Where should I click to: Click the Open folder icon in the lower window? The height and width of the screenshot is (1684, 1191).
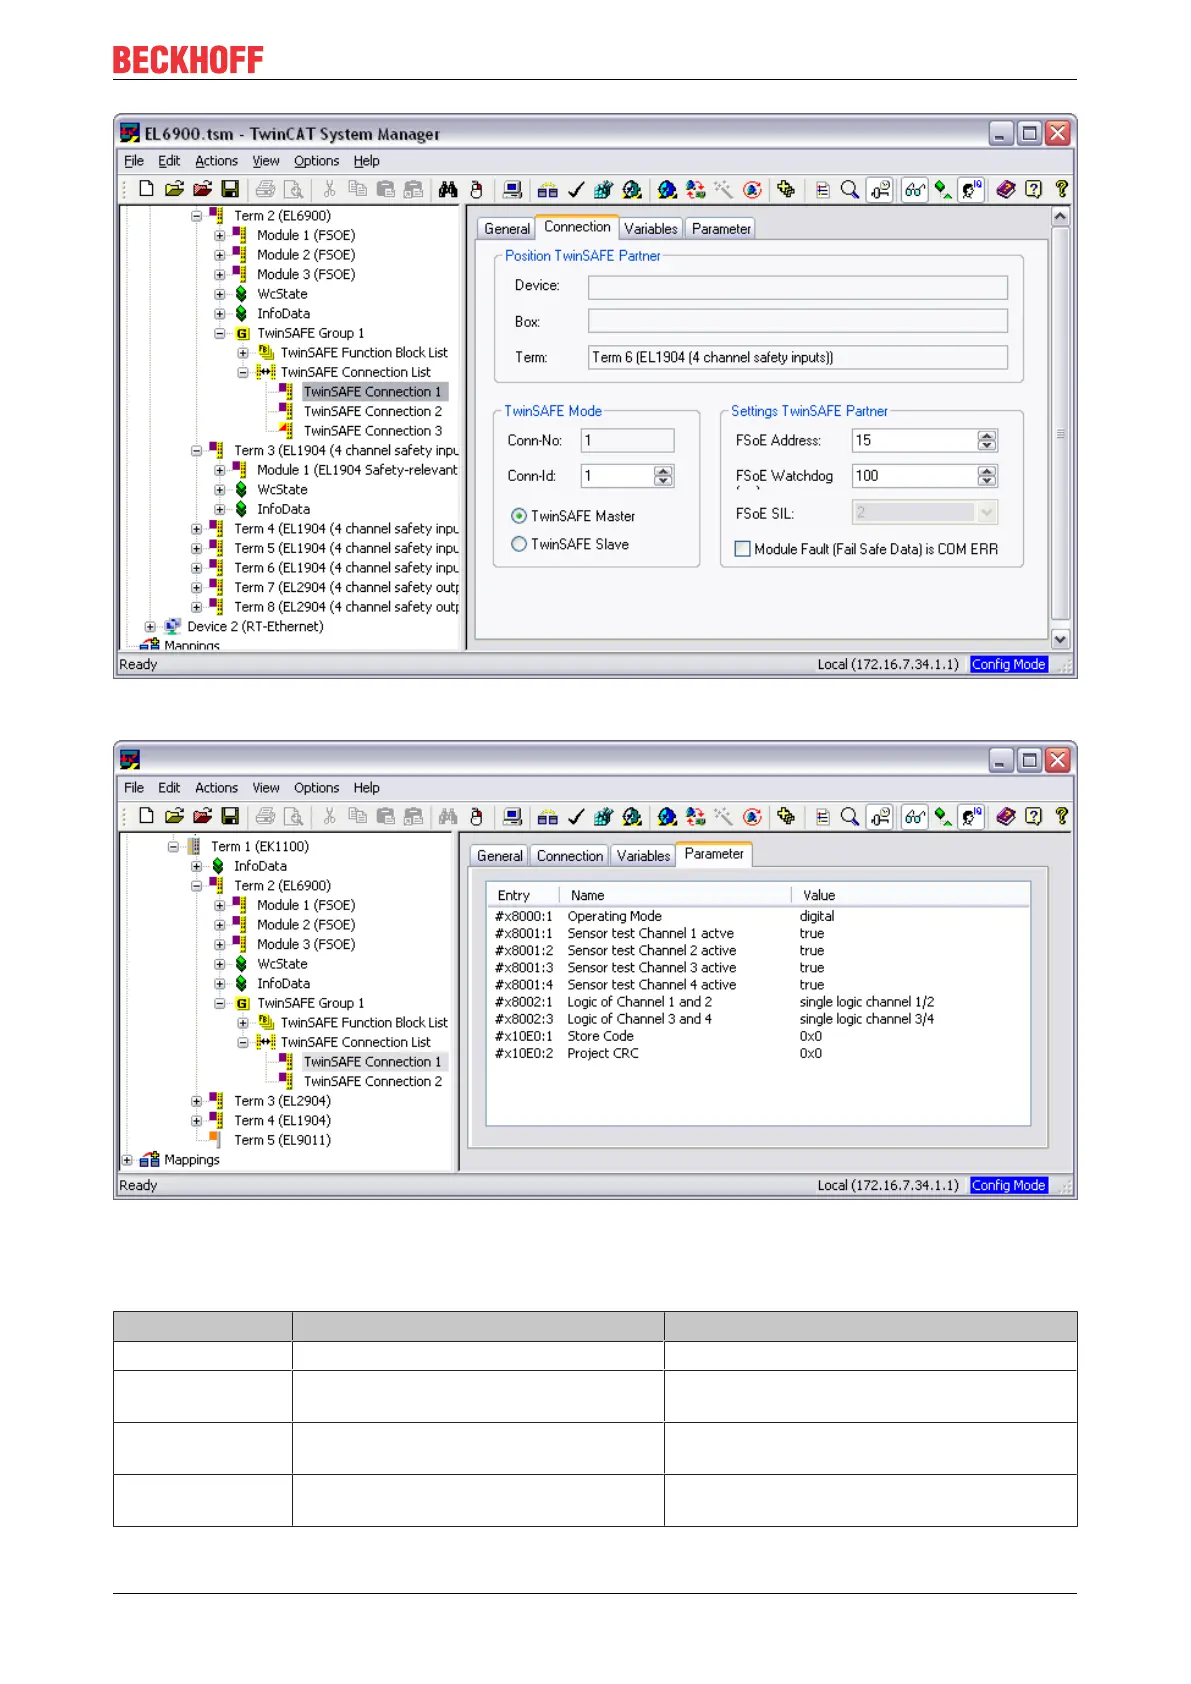point(174,816)
